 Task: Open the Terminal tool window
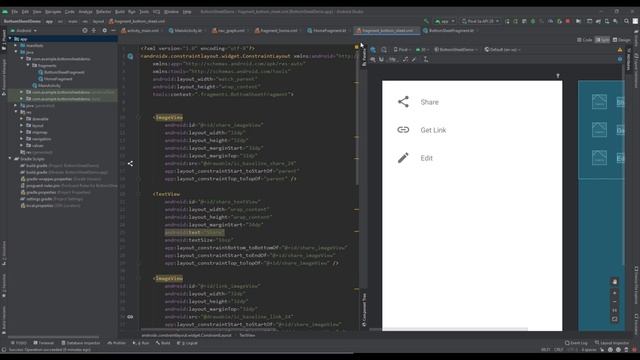click(43, 343)
